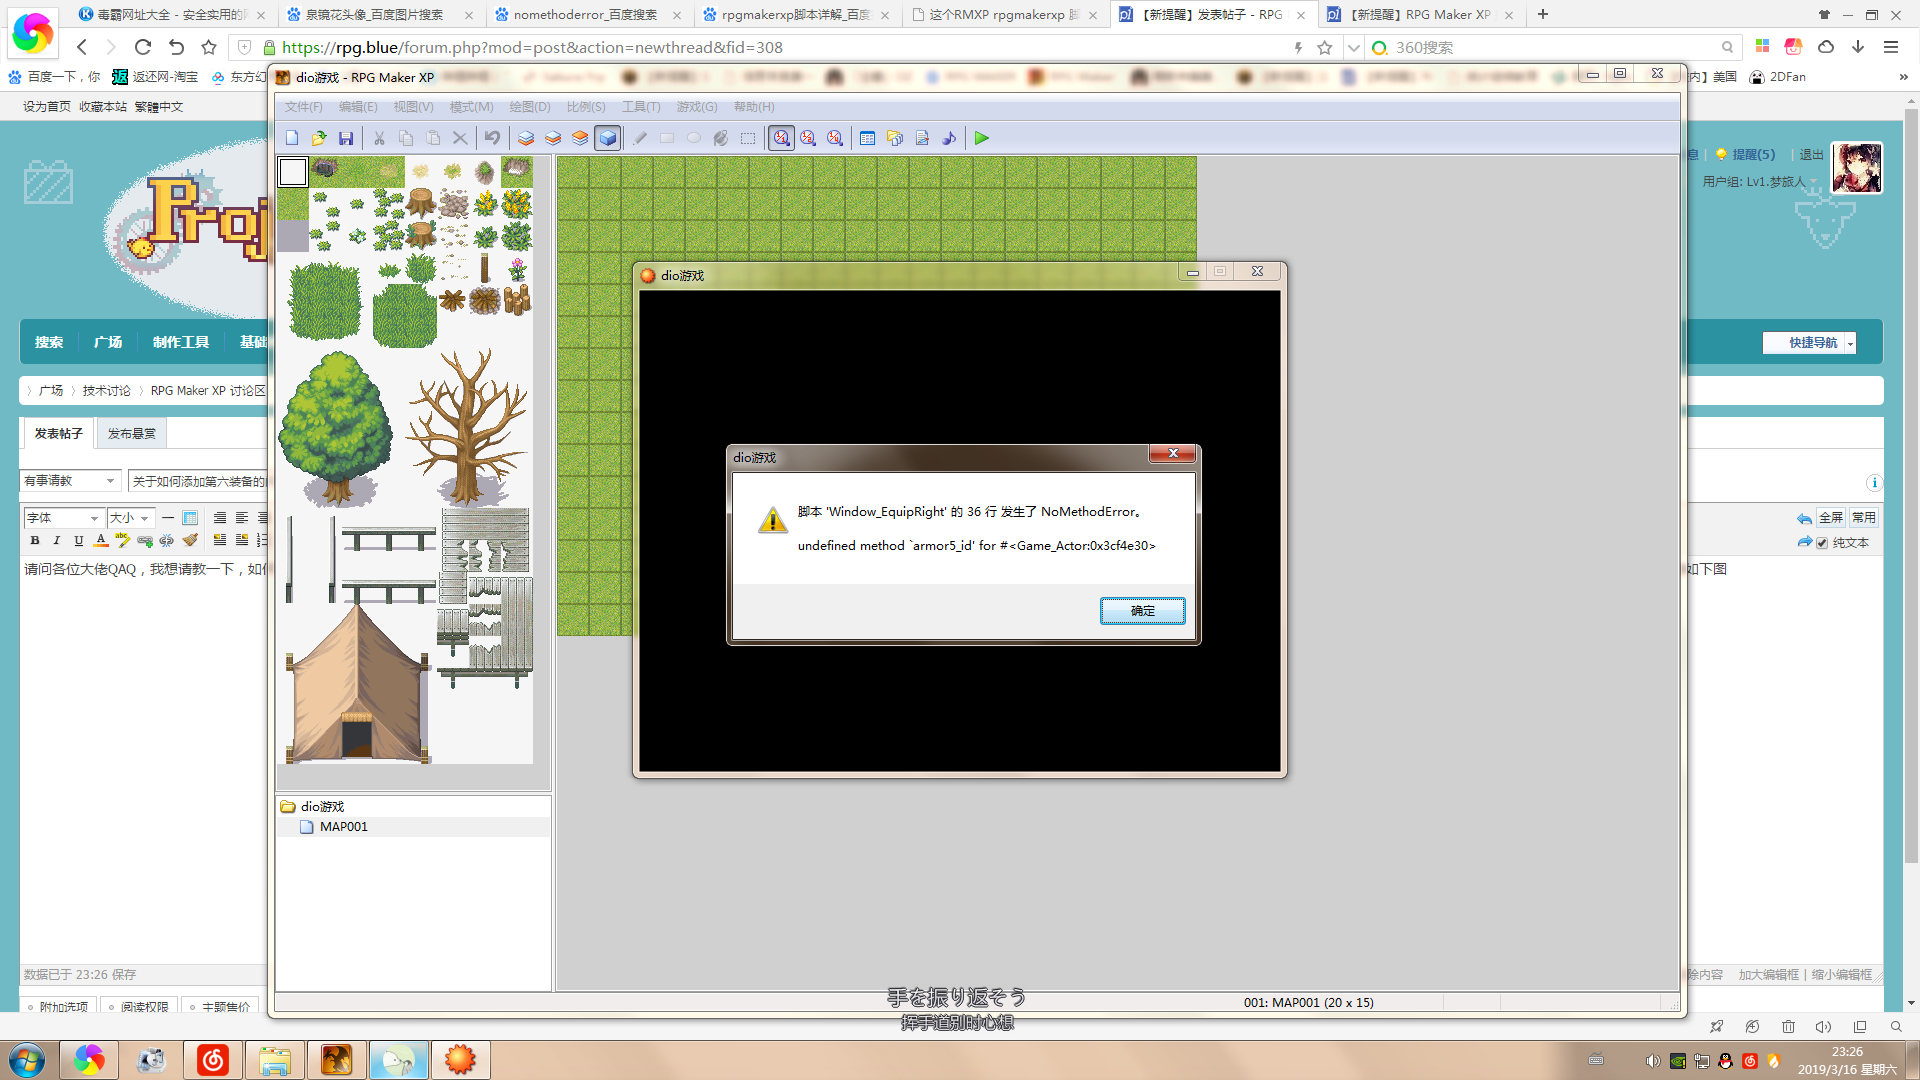Expand the browser address bar dropdown chevron
This screenshot has width=1920, height=1080.
(1353, 47)
